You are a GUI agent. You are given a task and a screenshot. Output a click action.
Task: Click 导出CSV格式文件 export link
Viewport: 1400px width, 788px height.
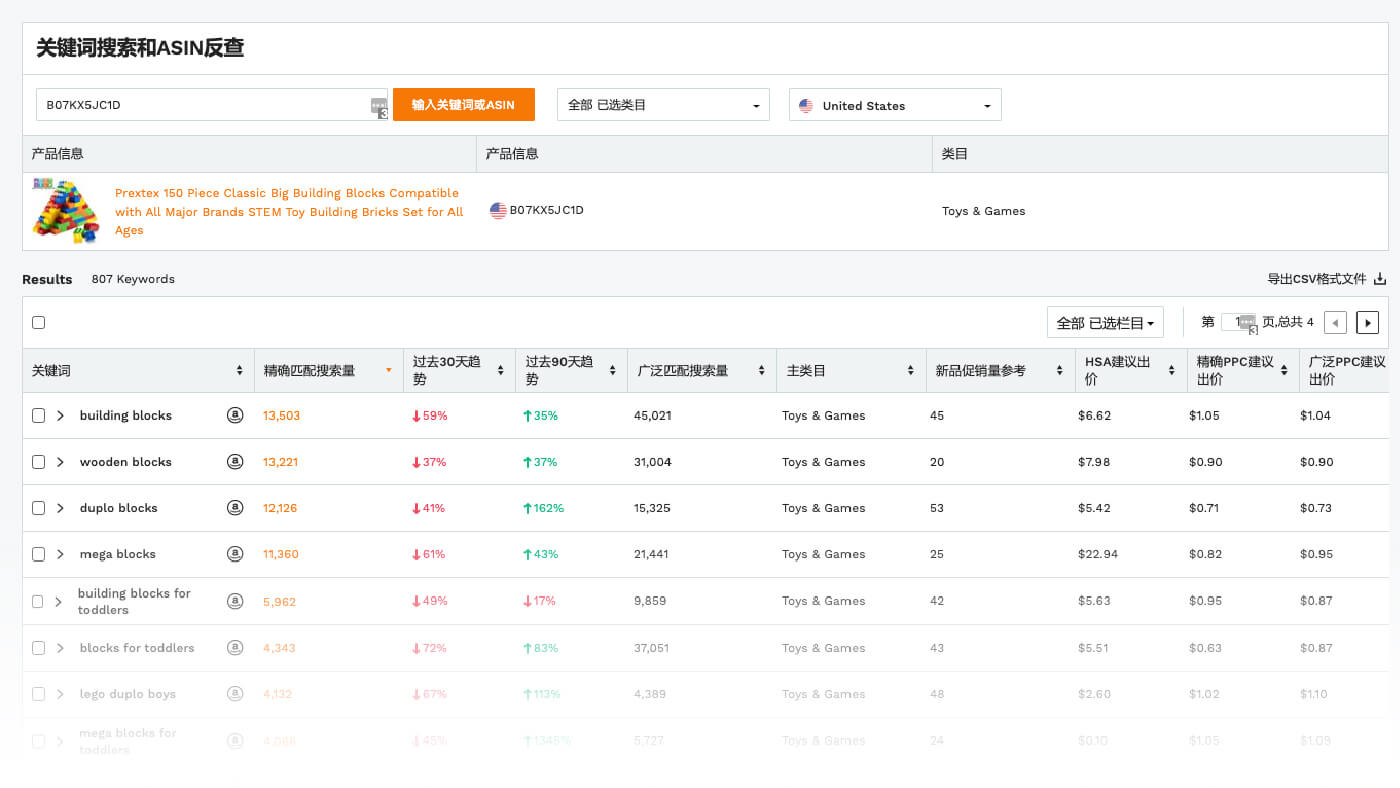pyautogui.click(x=1316, y=279)
